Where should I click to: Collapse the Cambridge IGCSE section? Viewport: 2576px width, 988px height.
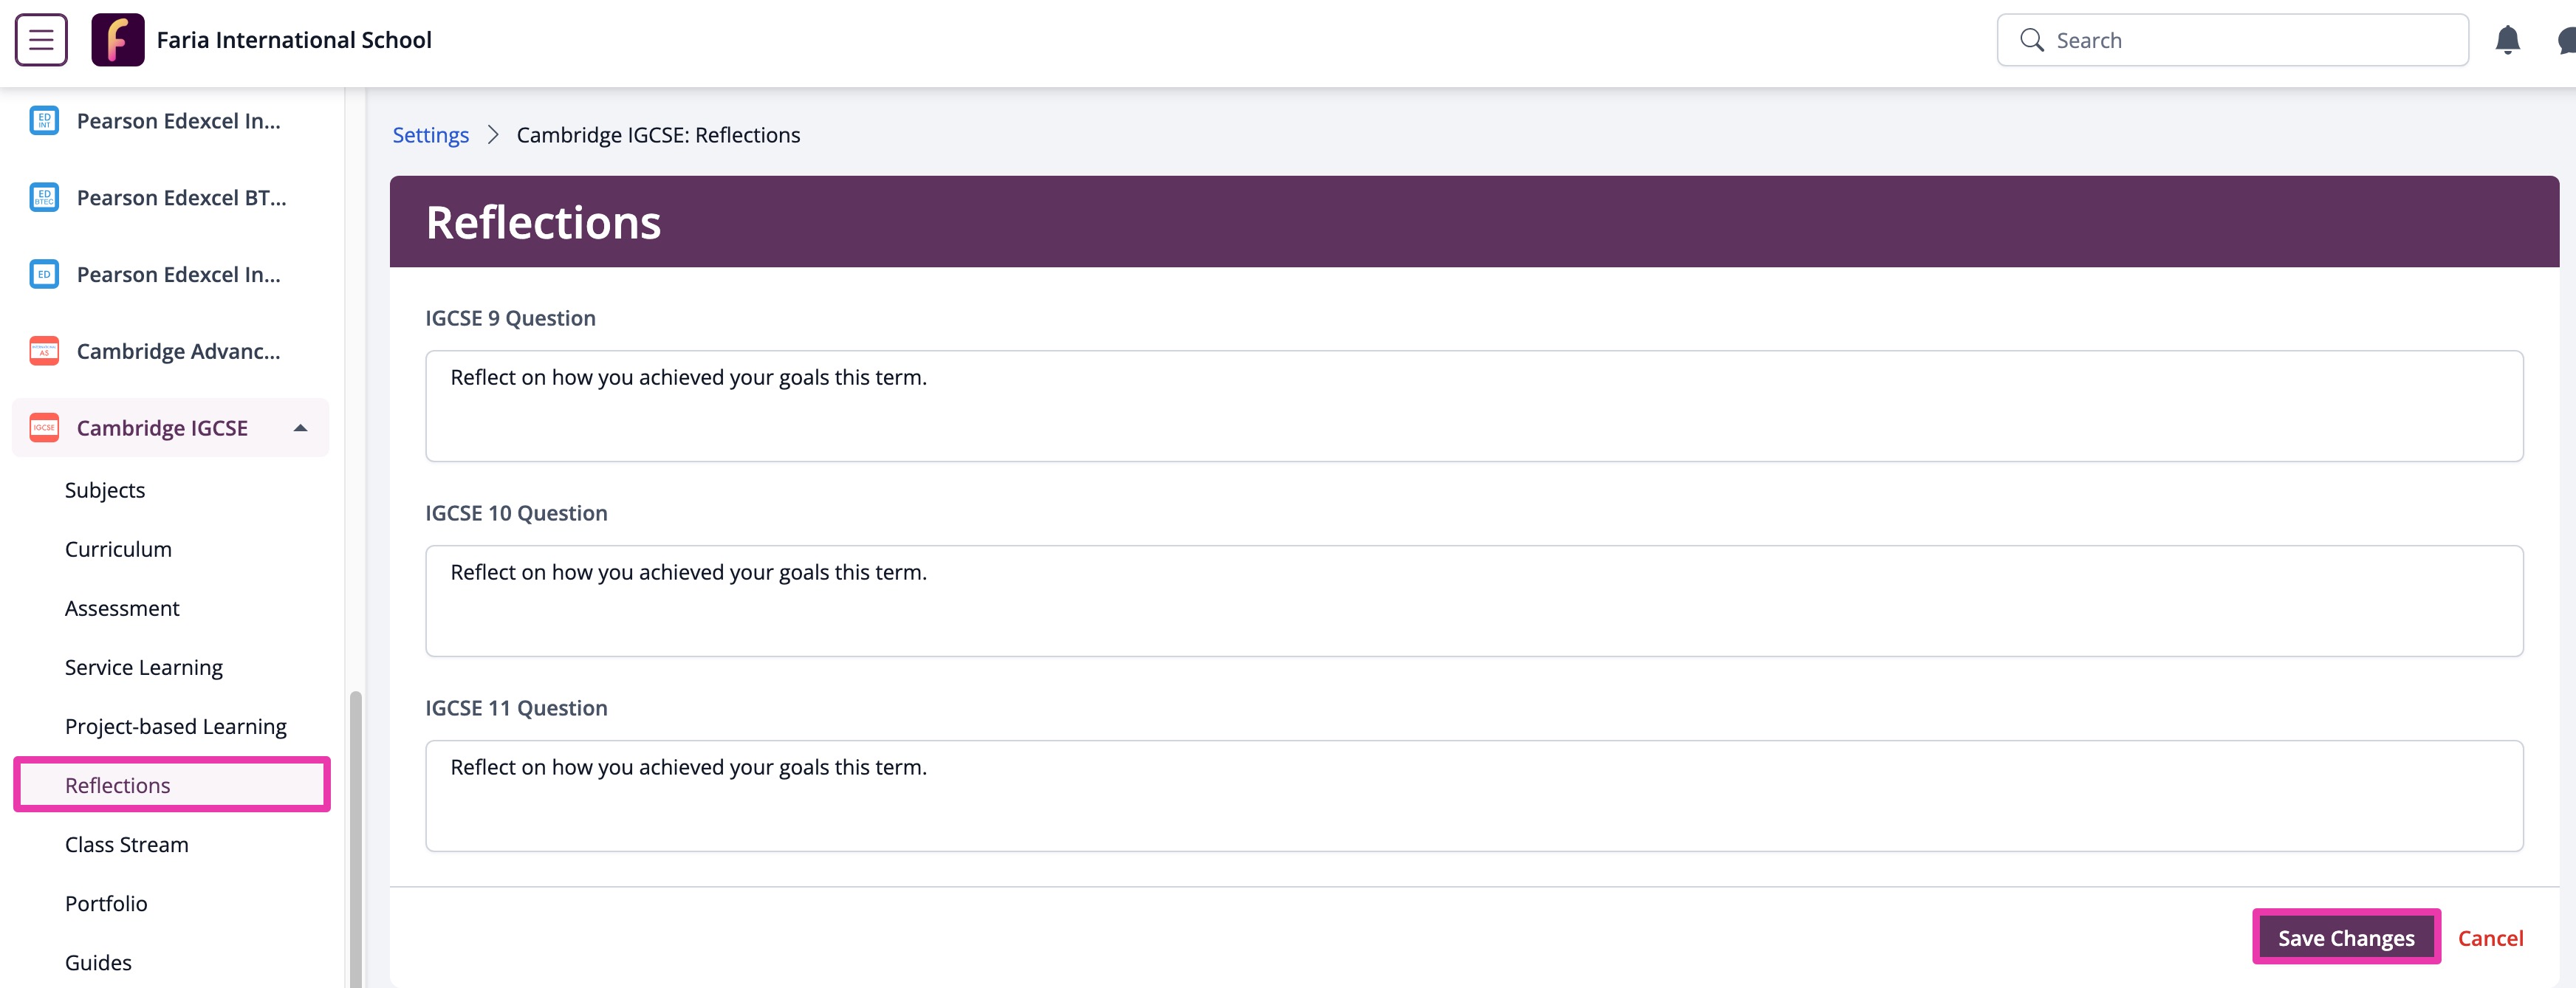(299, 427)
